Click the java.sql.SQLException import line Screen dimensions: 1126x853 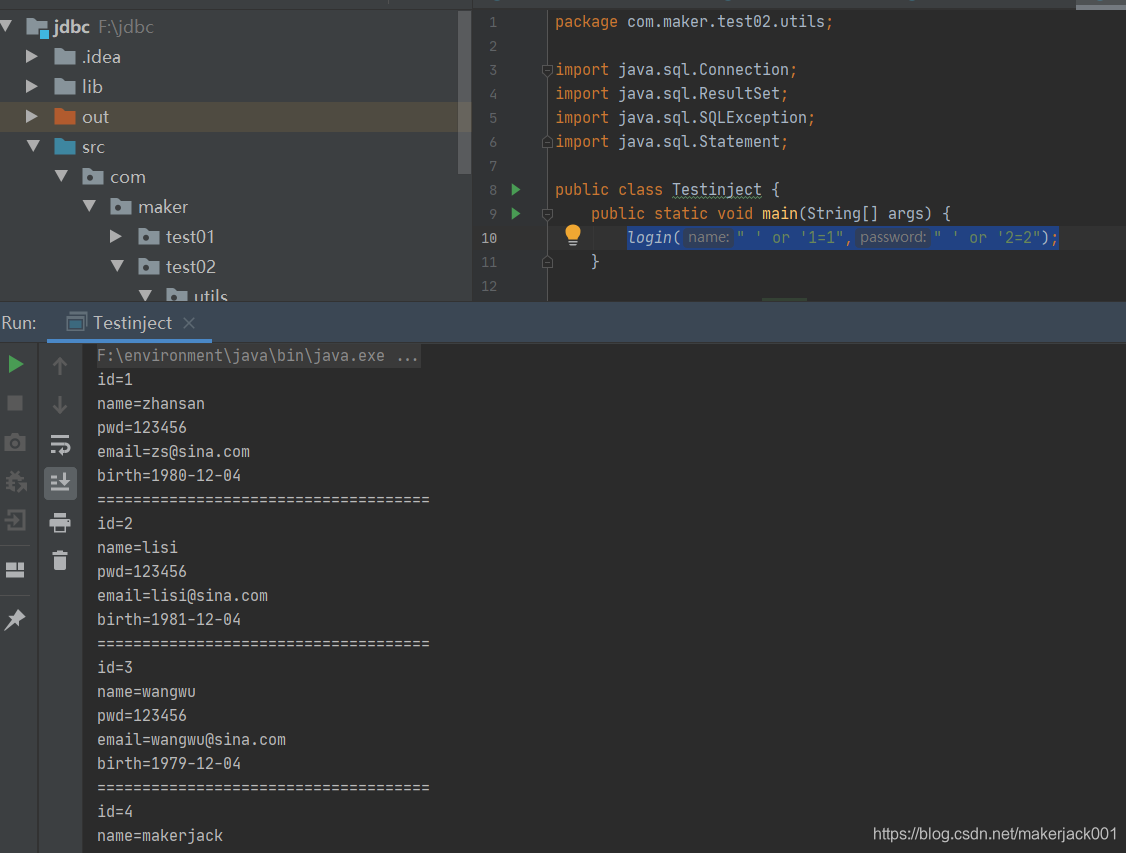[x=684, y=118]
